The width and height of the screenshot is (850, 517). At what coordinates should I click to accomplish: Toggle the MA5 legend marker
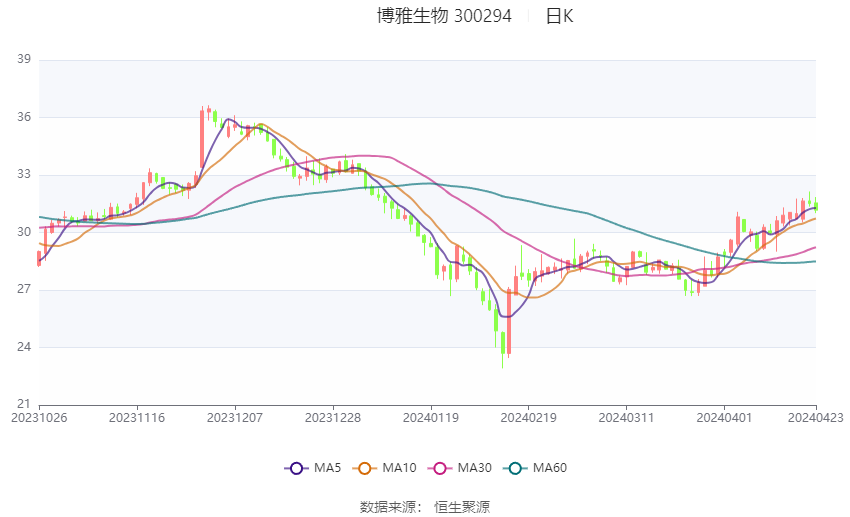click(296, 468)
